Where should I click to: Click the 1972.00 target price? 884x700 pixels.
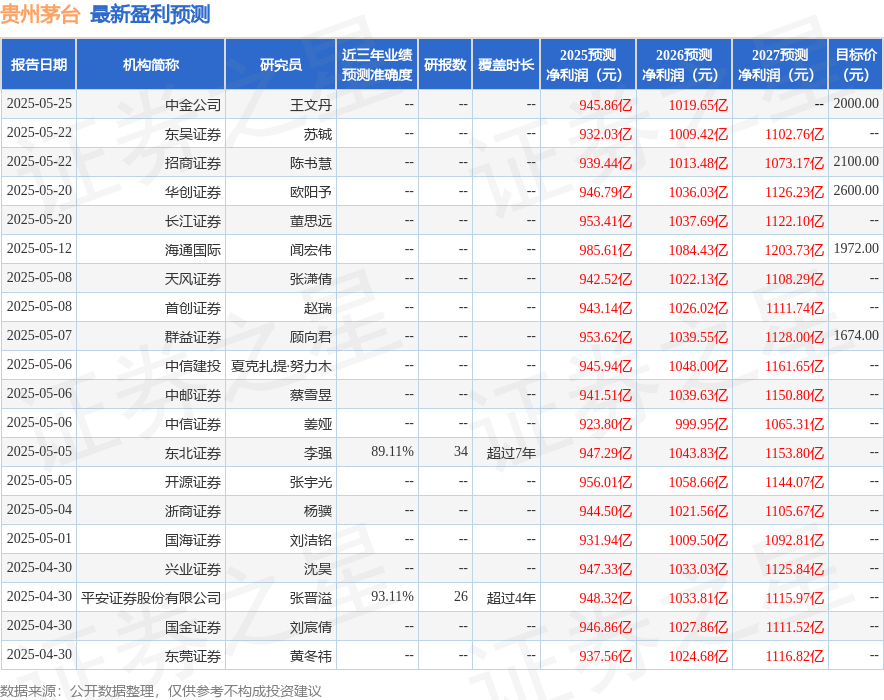(x=856, y=249)
